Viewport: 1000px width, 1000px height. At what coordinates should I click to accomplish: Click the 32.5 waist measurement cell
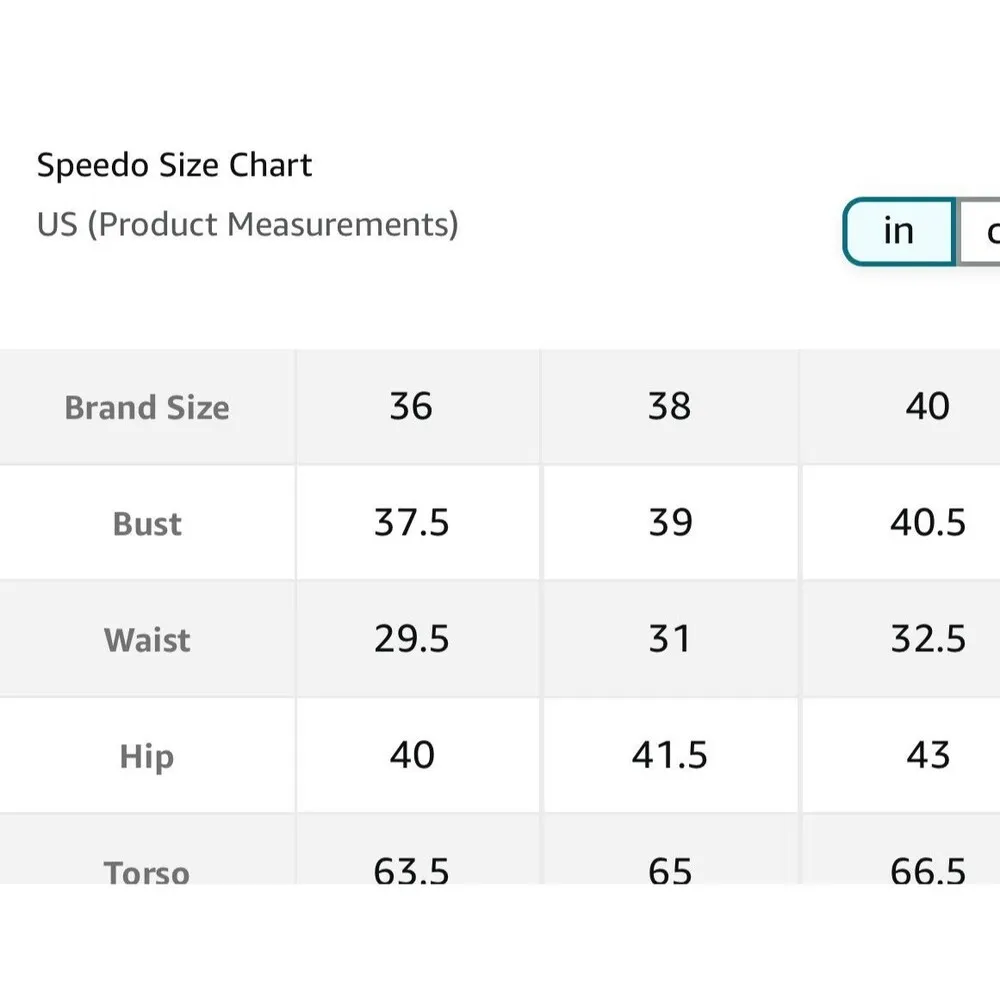point(927,639)
